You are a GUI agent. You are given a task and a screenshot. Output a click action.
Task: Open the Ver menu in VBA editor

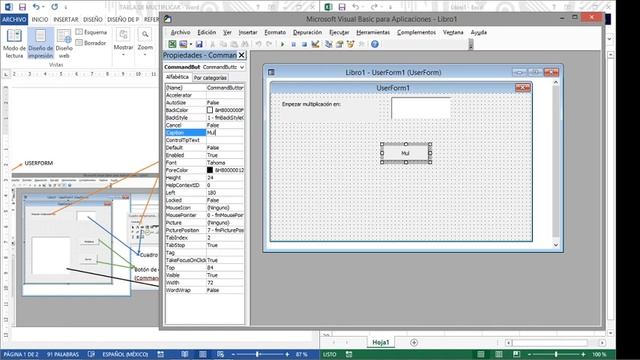point(227,32)
